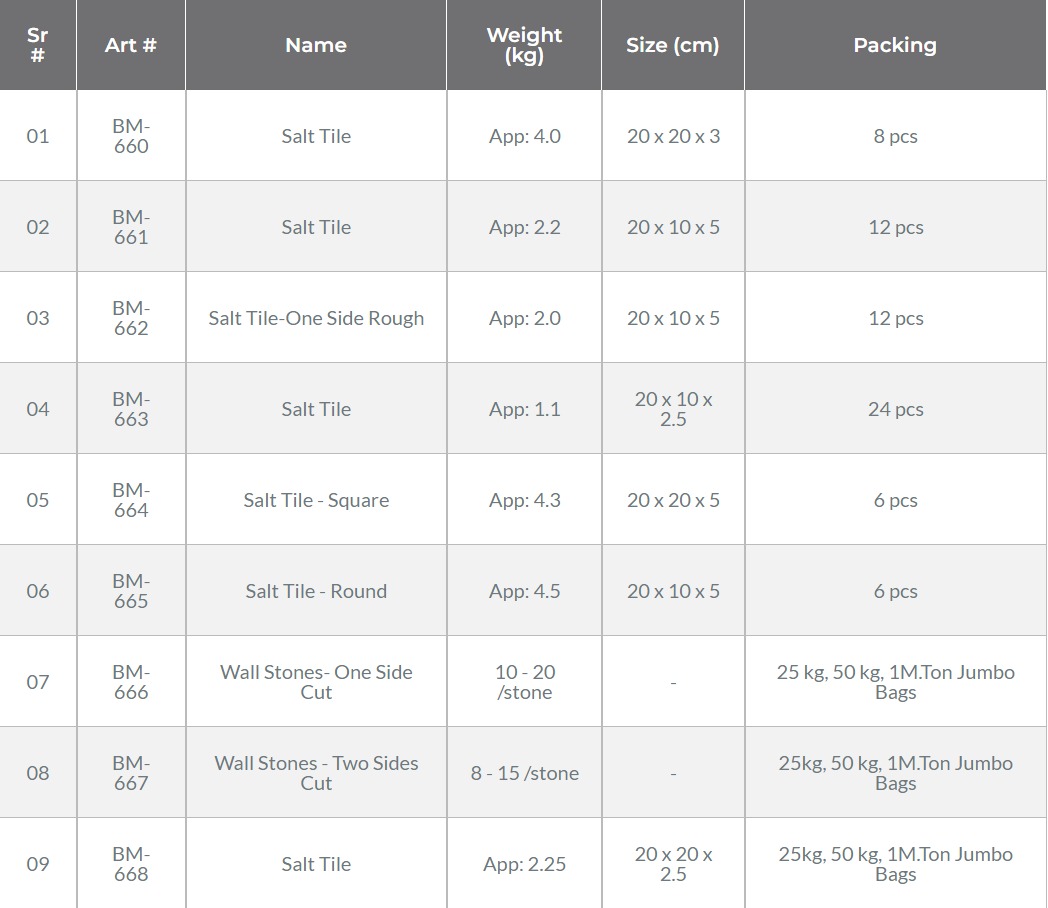Click the 8 - 15 /stone weight cell
Screen dimensions: 1048x908
click(525, 772)
